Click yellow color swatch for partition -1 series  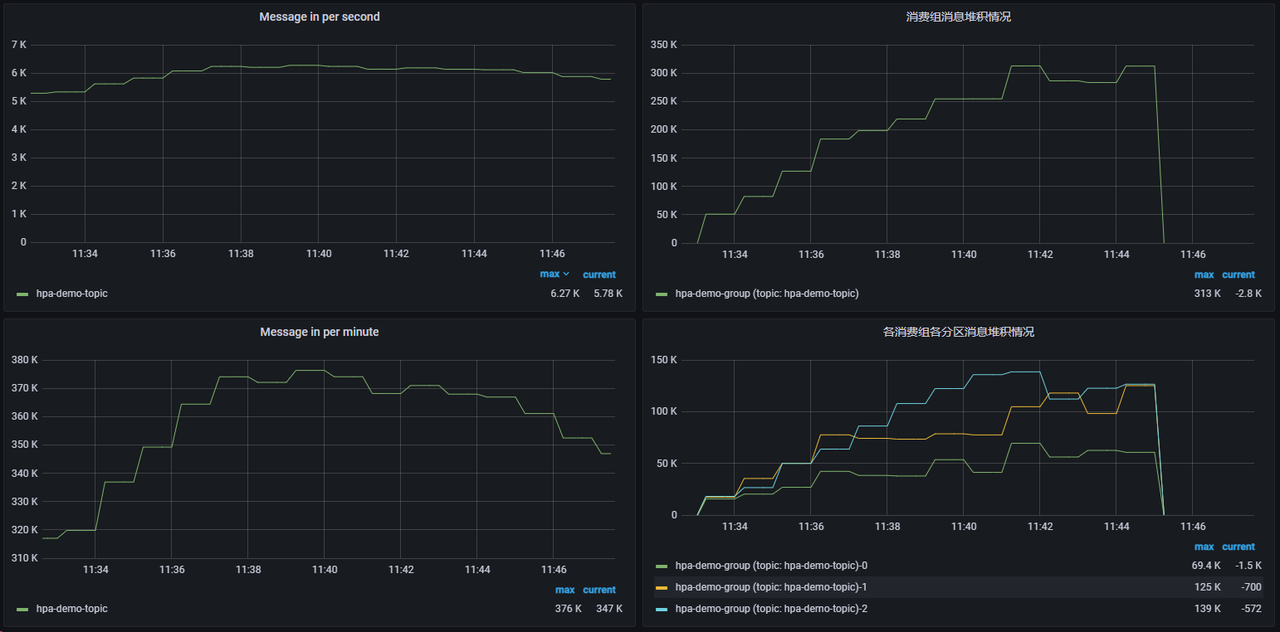pyautogui.click(x=661, y=587)
